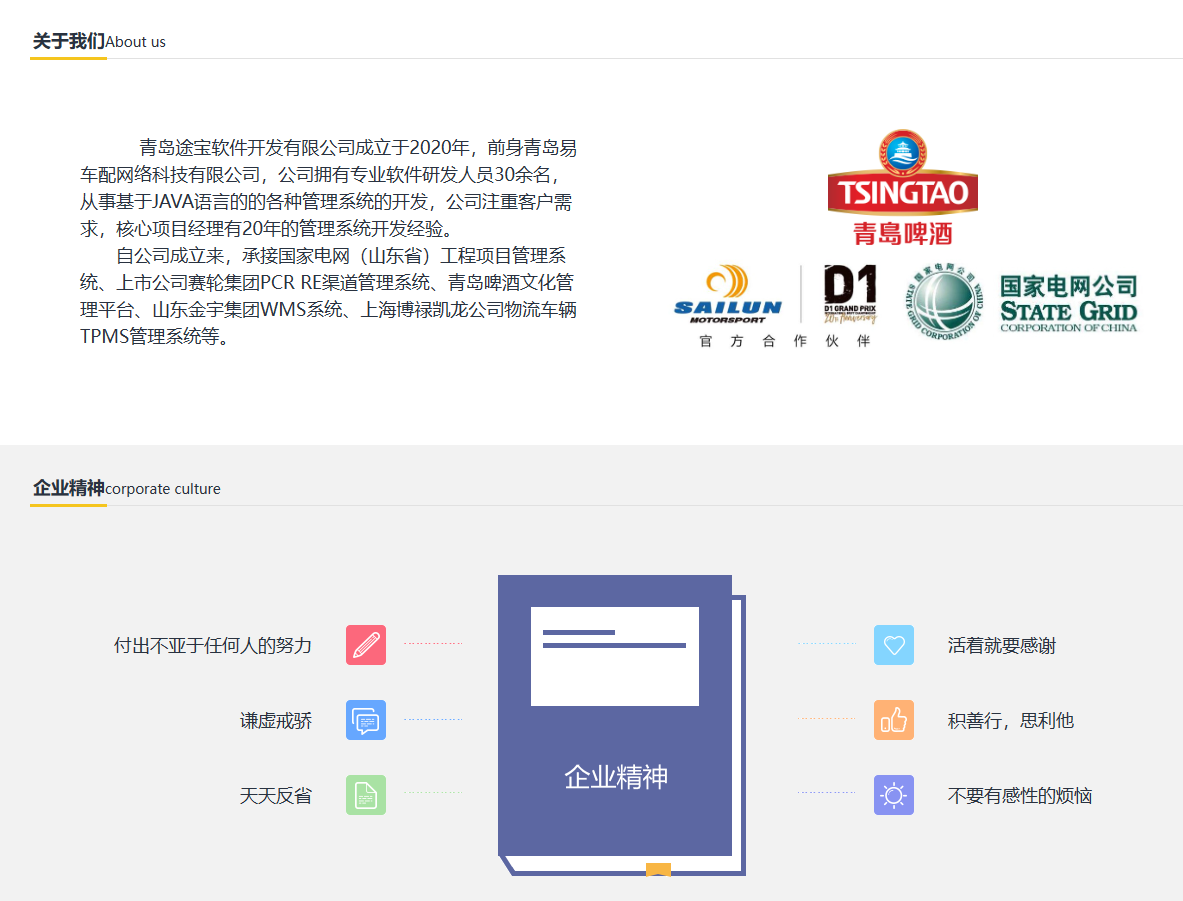This screenshot has height=901, width=1183.
Task: Click the paragraph starting 自公司成立来
Action: click(328, 296)
